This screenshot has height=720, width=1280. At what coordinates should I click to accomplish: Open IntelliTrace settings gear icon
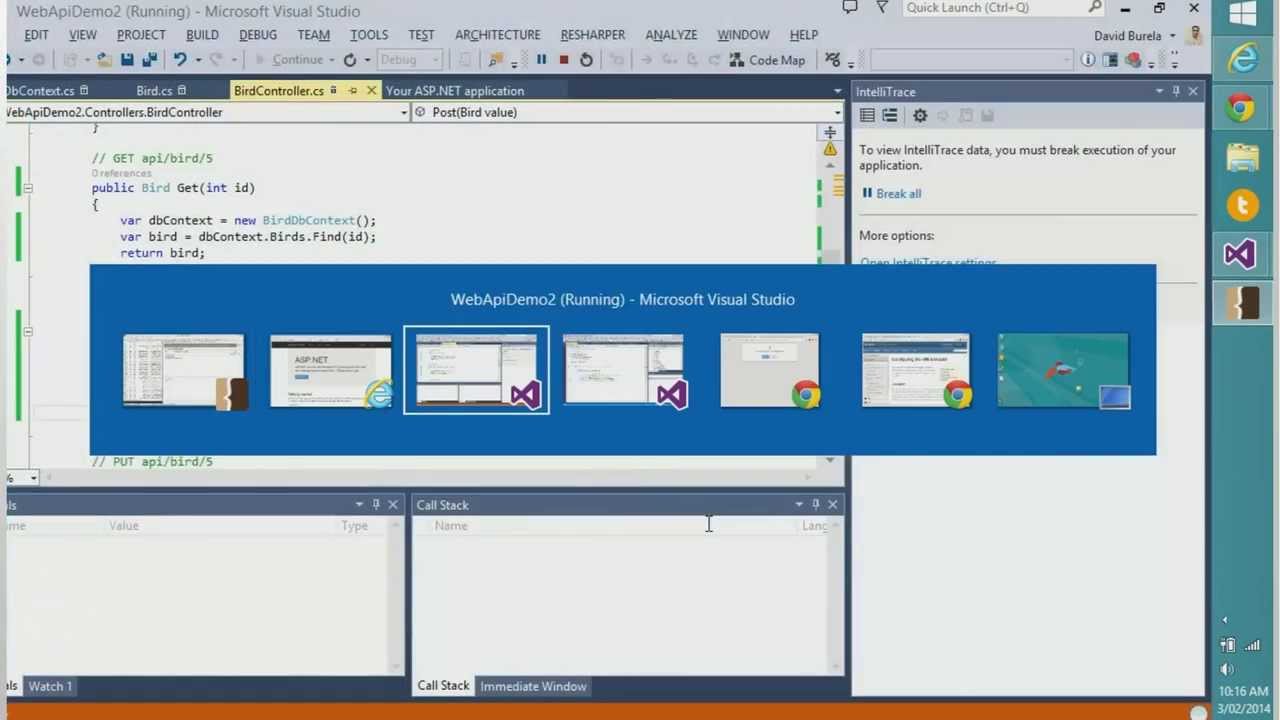pos(920,116)
